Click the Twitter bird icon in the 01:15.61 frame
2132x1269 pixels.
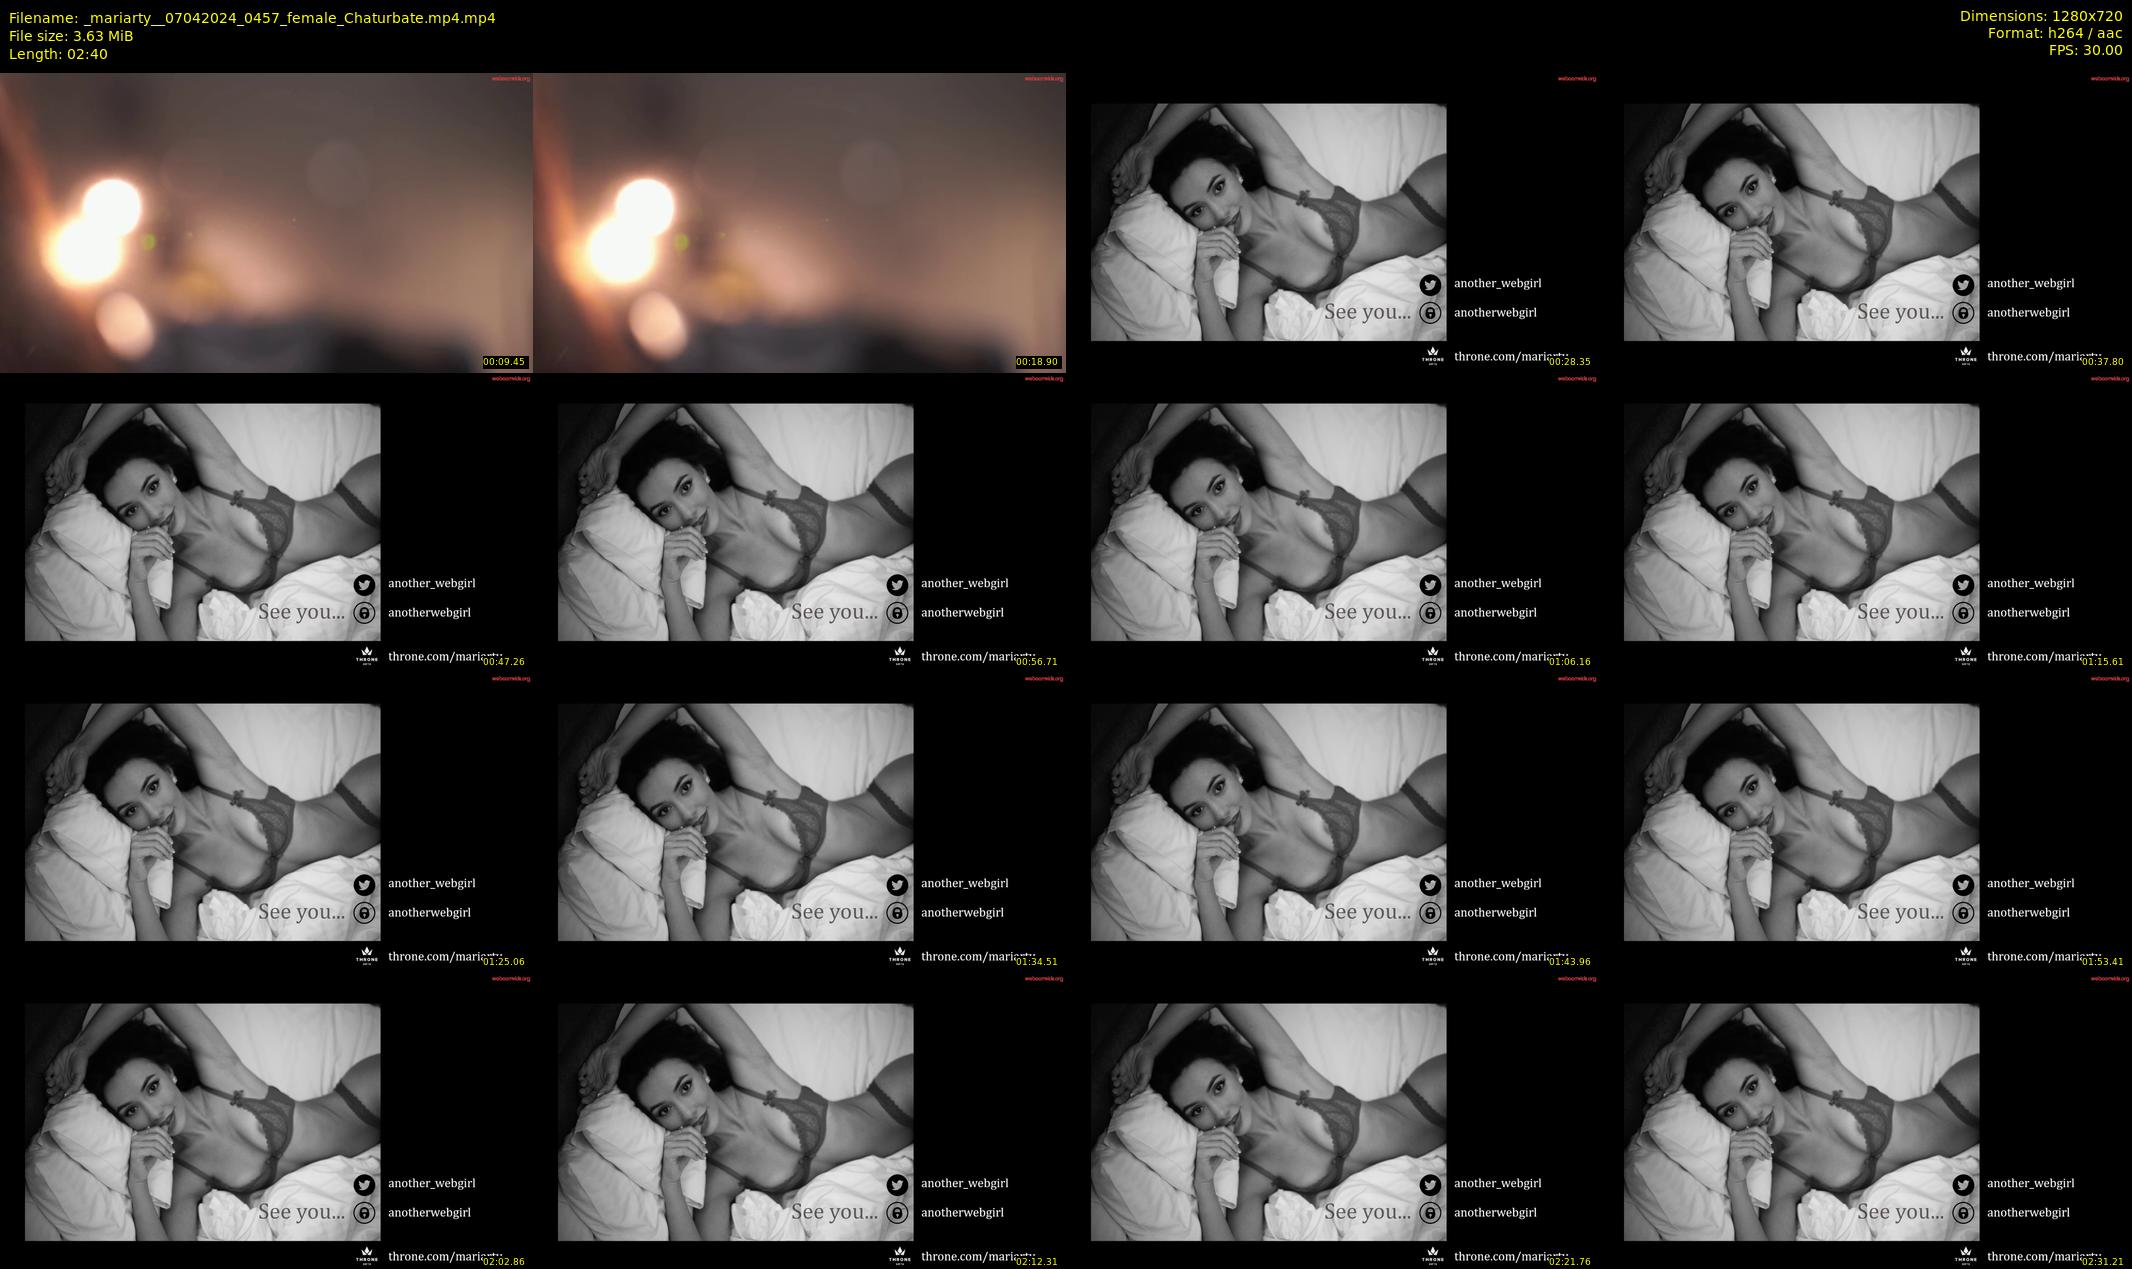coord(1963,584)
